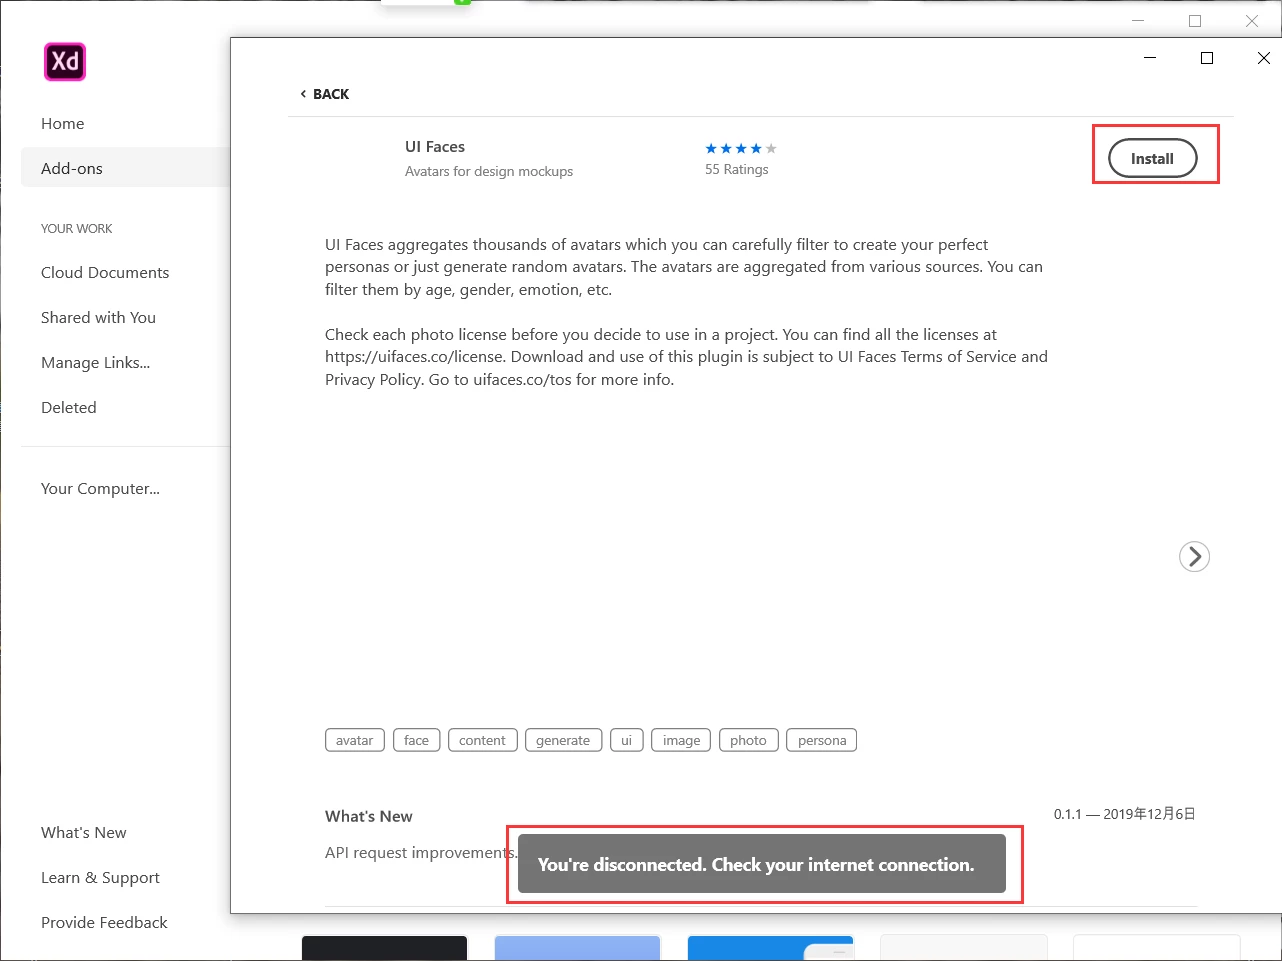Viewport: 1282px width, 961px height.
Task: Browse Your Computer... for files
Action: click(x=100, y=488)
